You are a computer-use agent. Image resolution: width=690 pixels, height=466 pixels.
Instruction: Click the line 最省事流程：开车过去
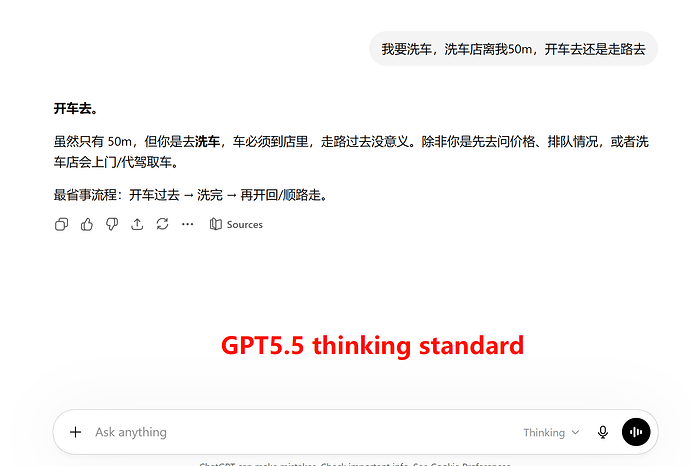(x=192, y=195)
